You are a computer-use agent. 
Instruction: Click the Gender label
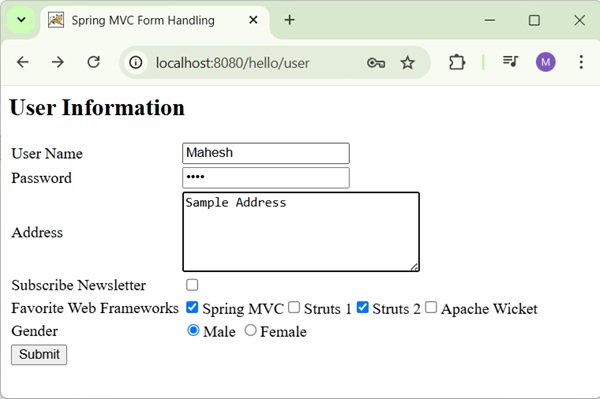point(34,331)
